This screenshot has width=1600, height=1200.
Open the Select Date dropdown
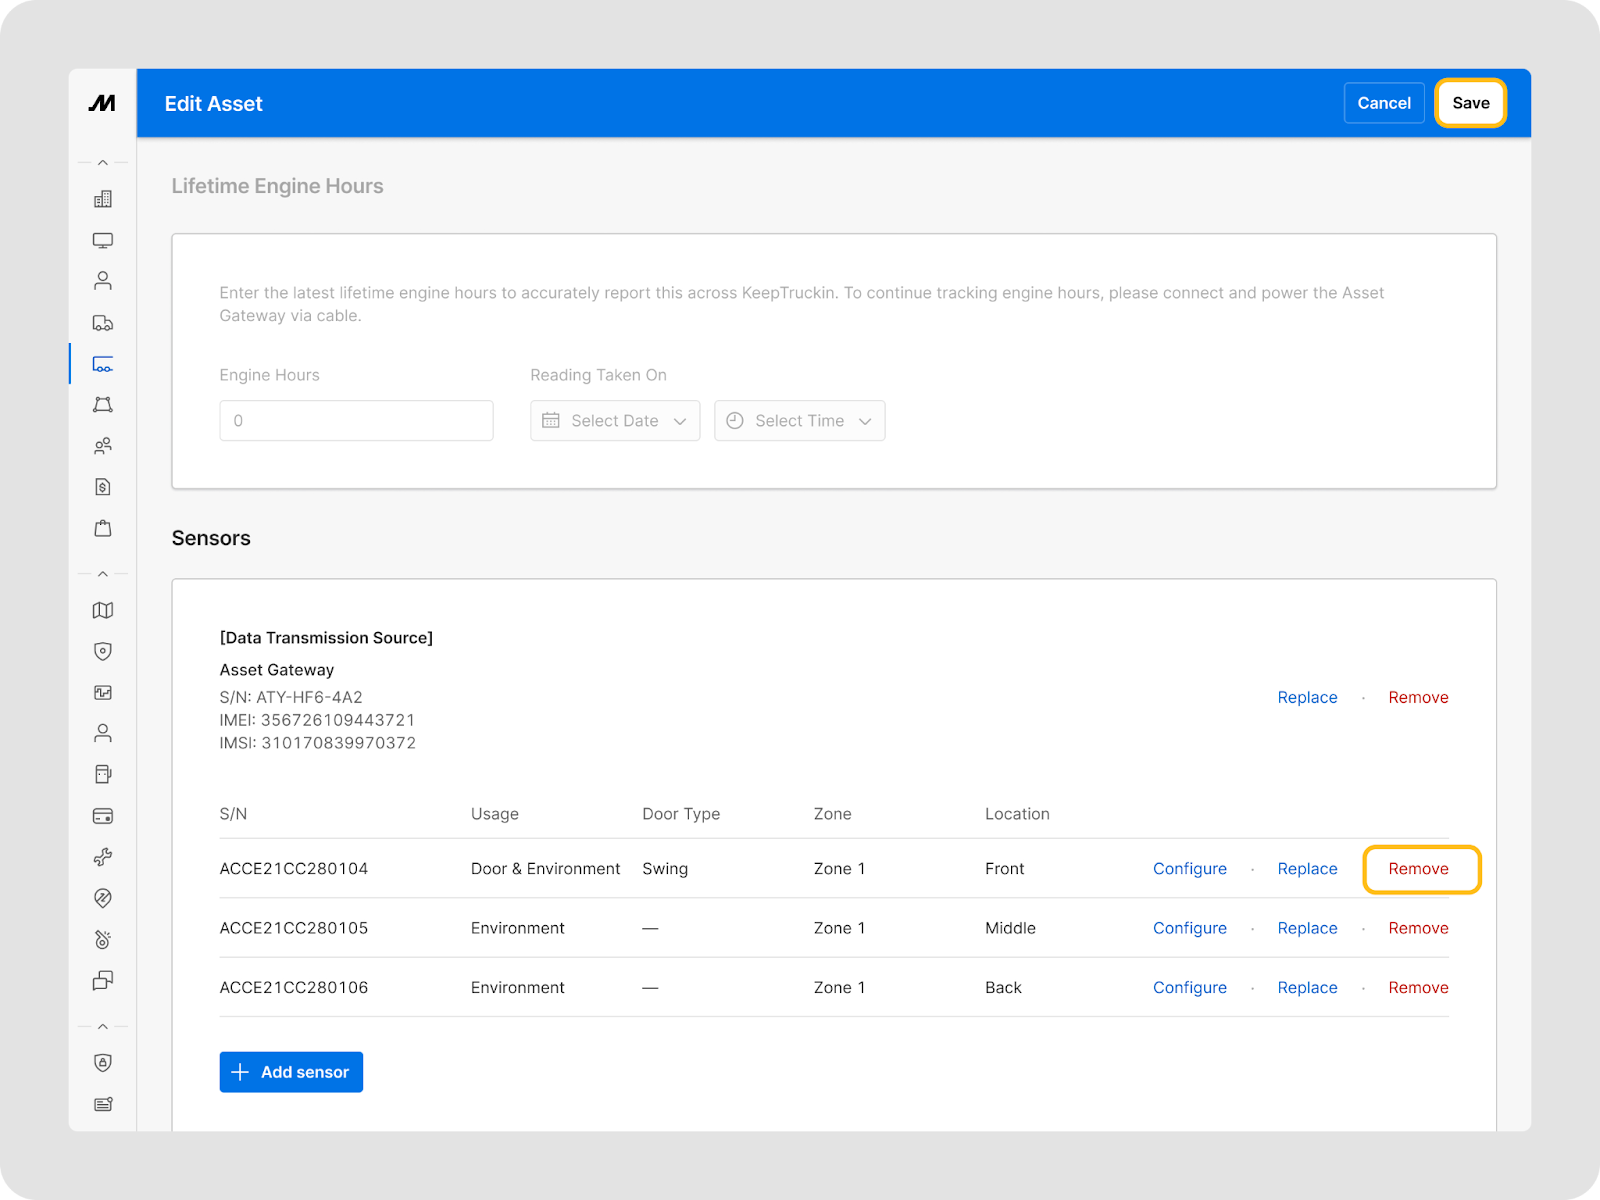click(614, 421)
